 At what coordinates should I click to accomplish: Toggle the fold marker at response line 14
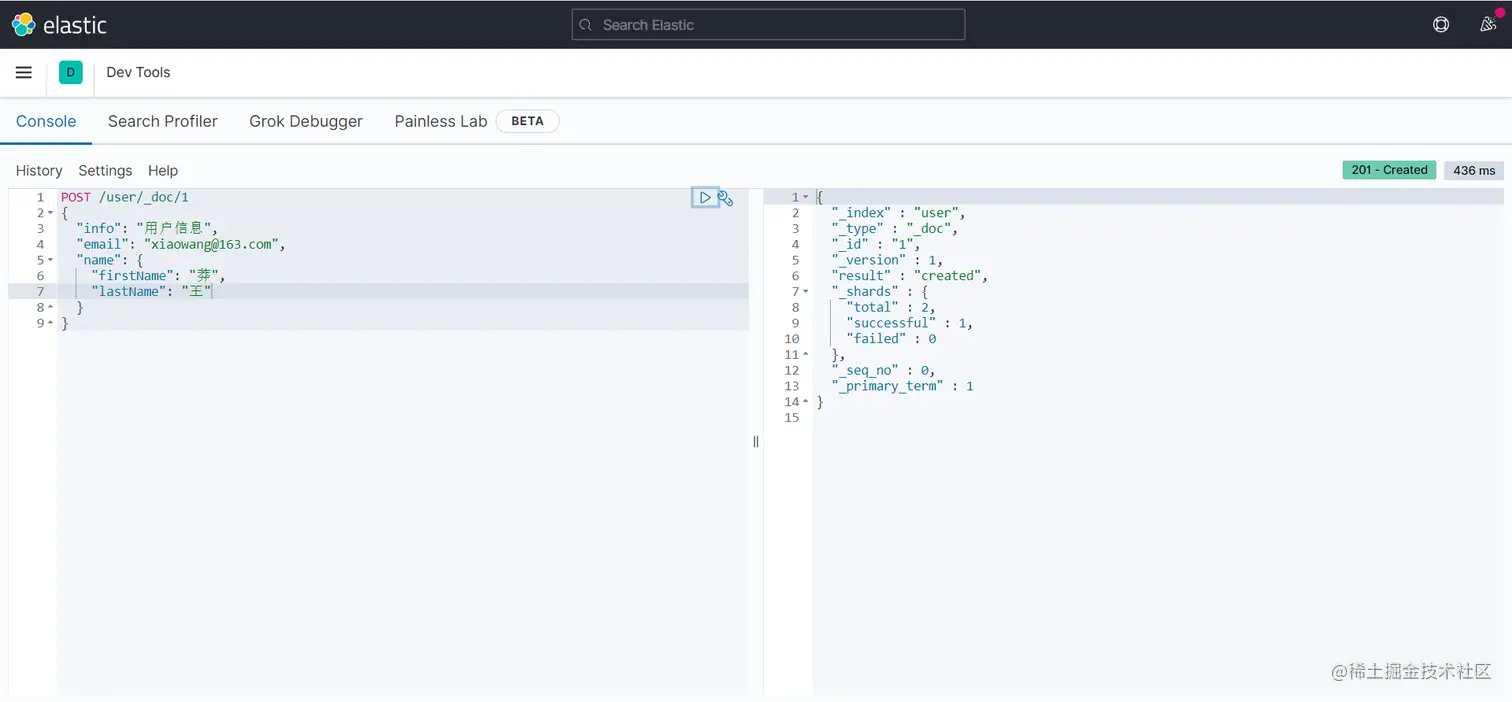[805, 402]
